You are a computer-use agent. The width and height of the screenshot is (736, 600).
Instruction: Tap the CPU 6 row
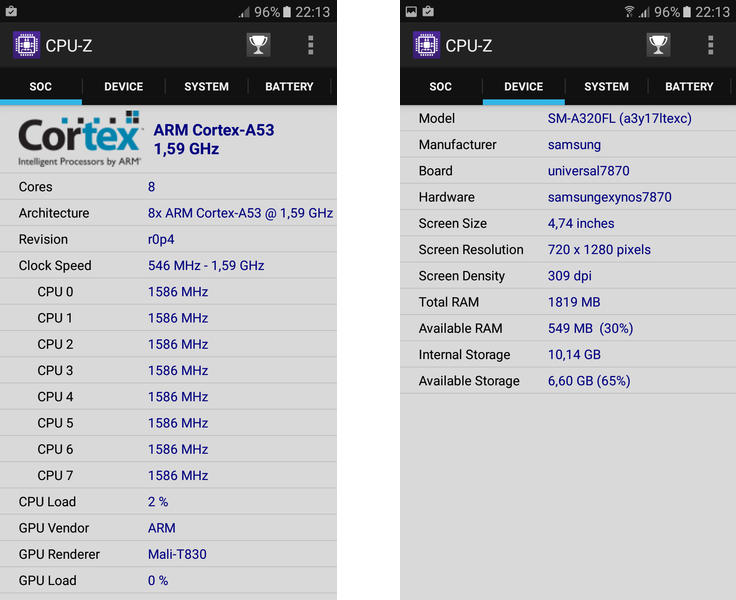(168, 450)
